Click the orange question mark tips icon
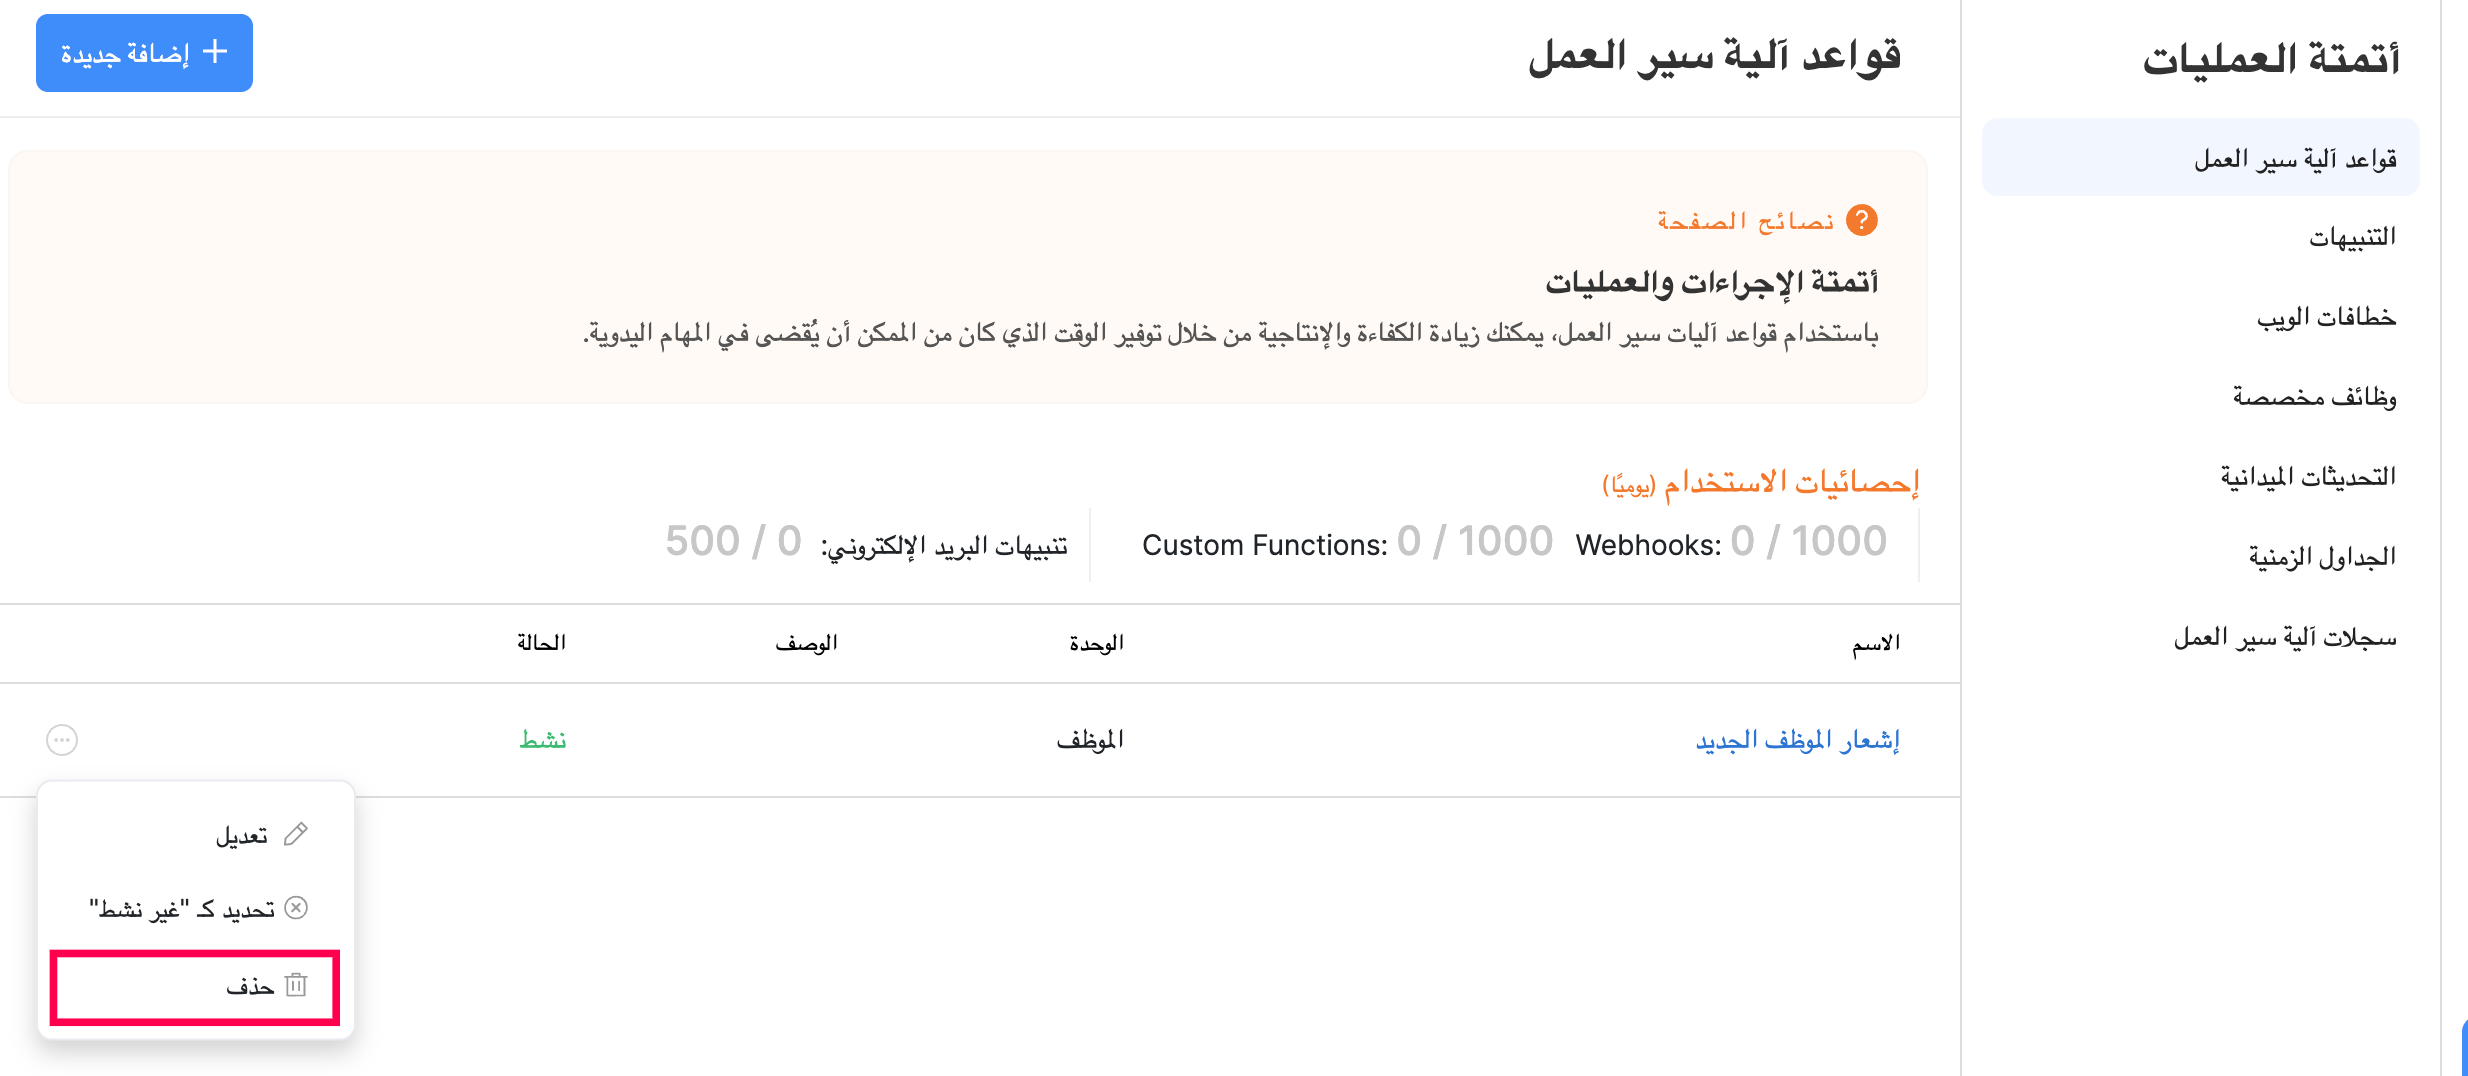 1861,220
